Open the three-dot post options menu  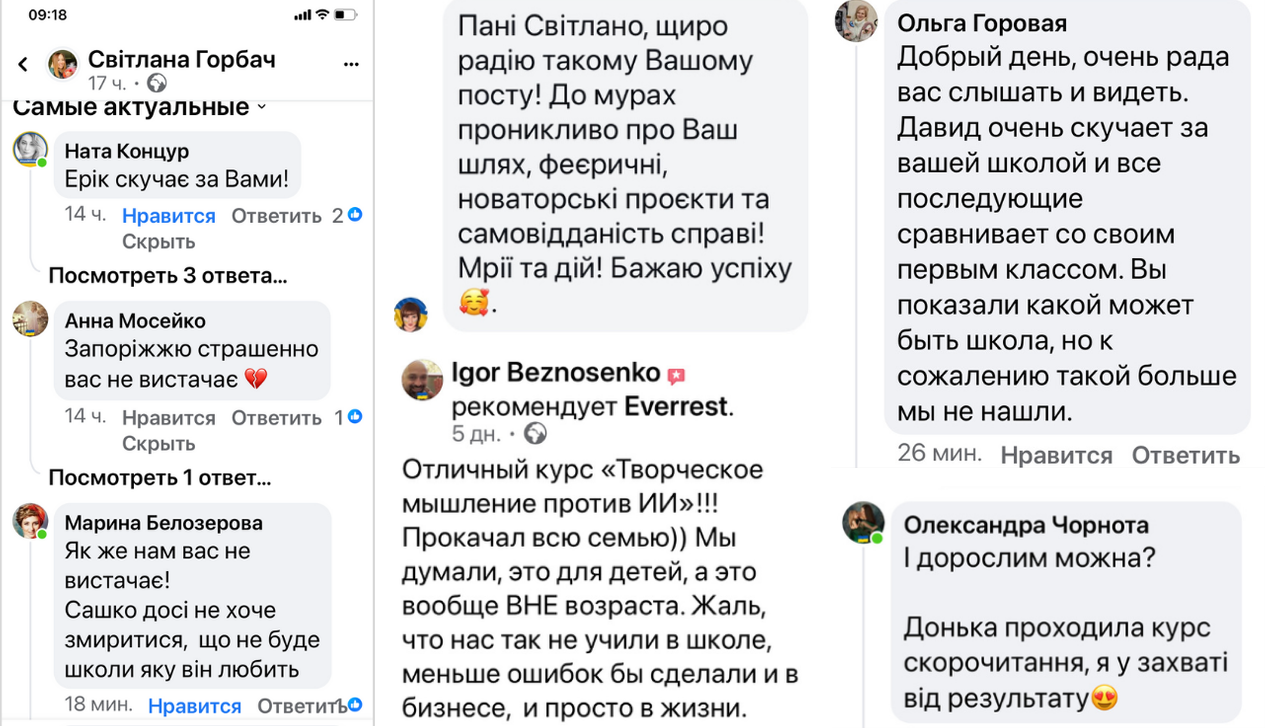coord(351,63)
